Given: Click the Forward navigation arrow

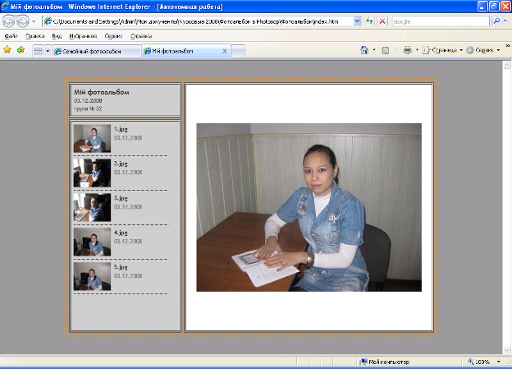Looking at the screenshot, I should point(22,22).
